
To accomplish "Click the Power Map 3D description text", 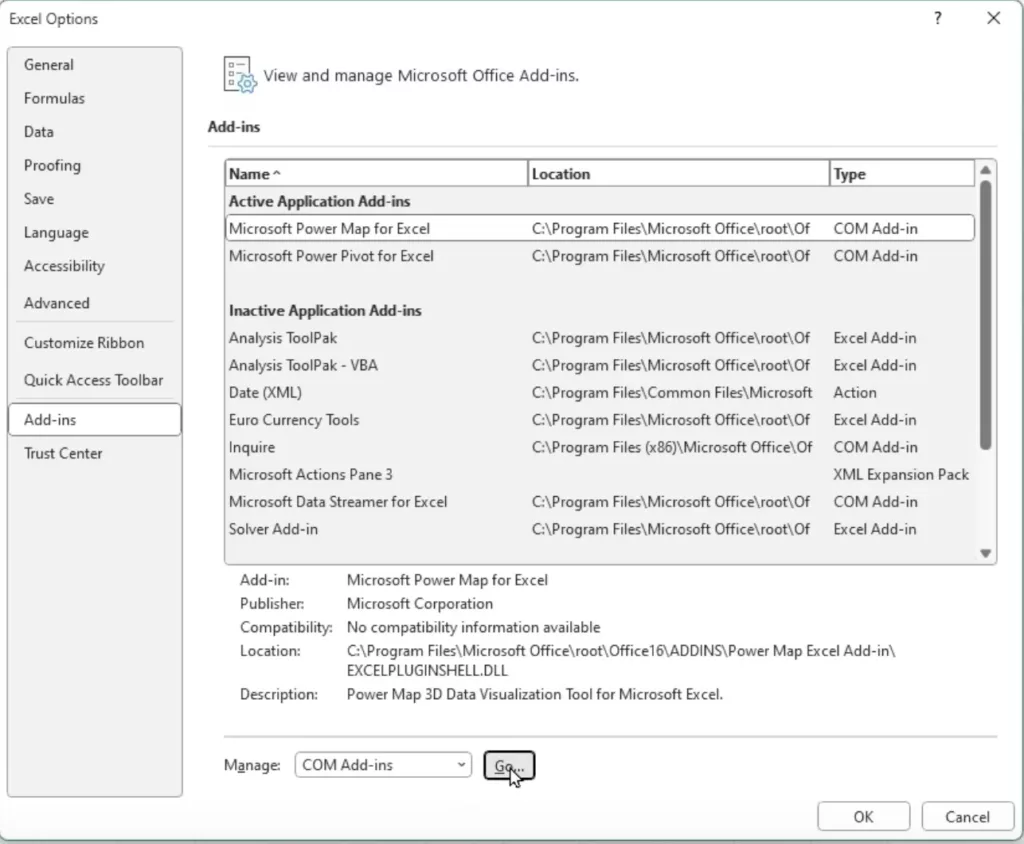I will [535, 694].
